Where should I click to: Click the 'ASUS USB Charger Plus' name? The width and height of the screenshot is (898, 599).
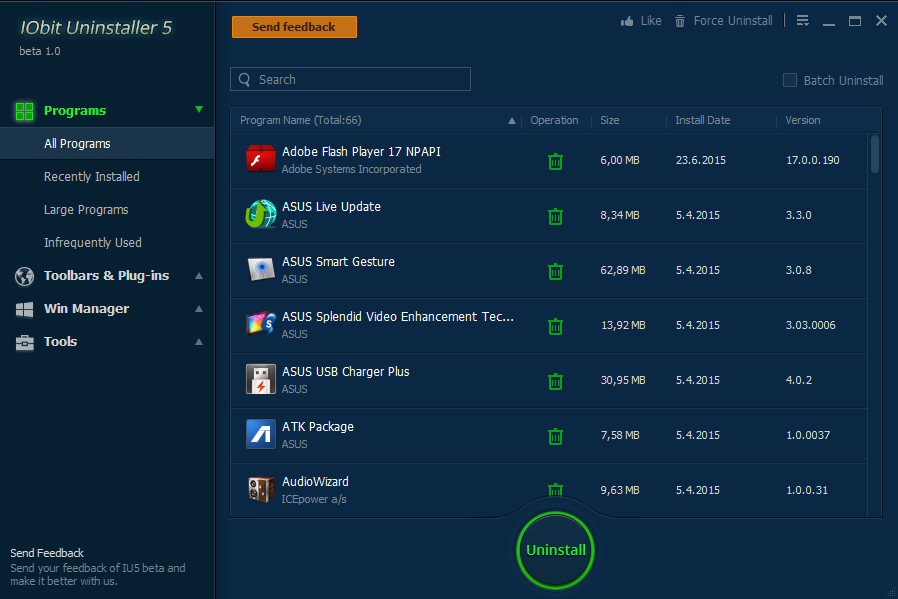point(345,372)
